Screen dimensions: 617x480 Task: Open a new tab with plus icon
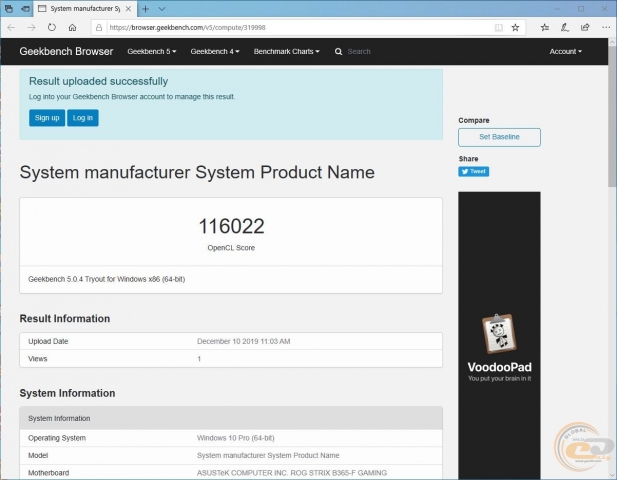145,9
